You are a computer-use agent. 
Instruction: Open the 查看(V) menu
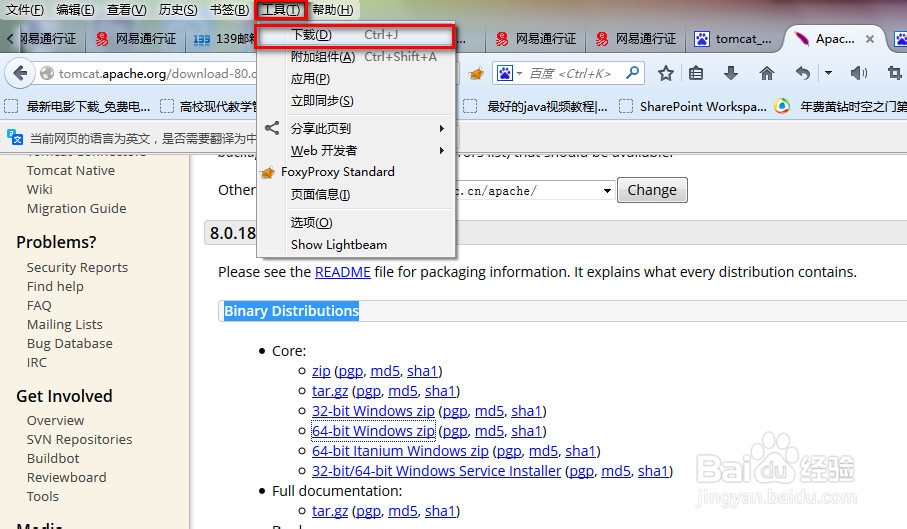coord(126,10)
